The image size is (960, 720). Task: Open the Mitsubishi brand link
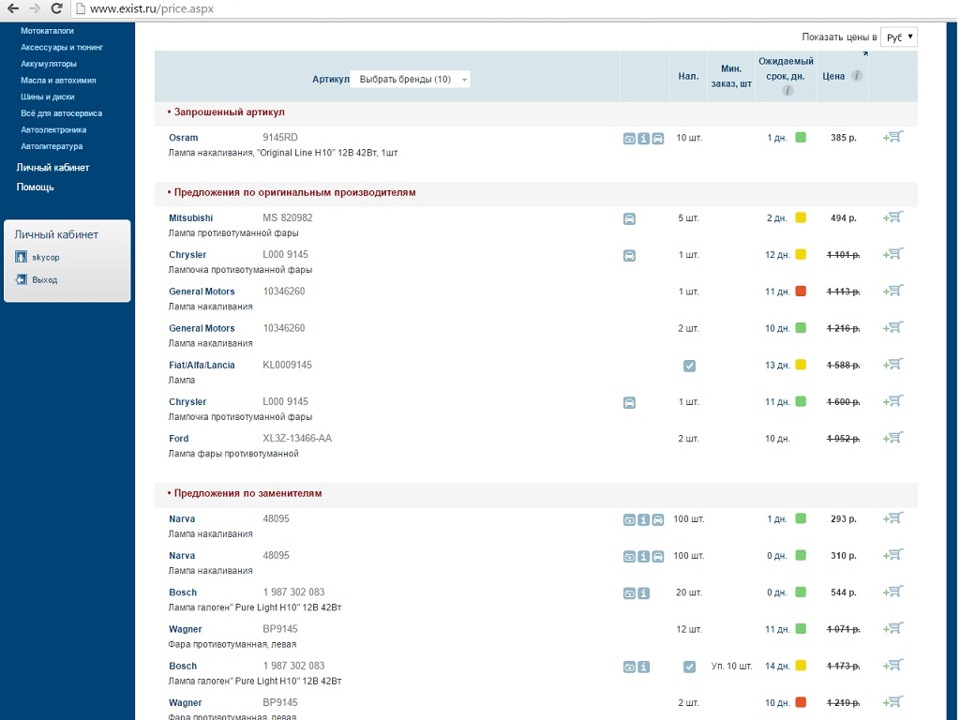[x=190, y=218]
